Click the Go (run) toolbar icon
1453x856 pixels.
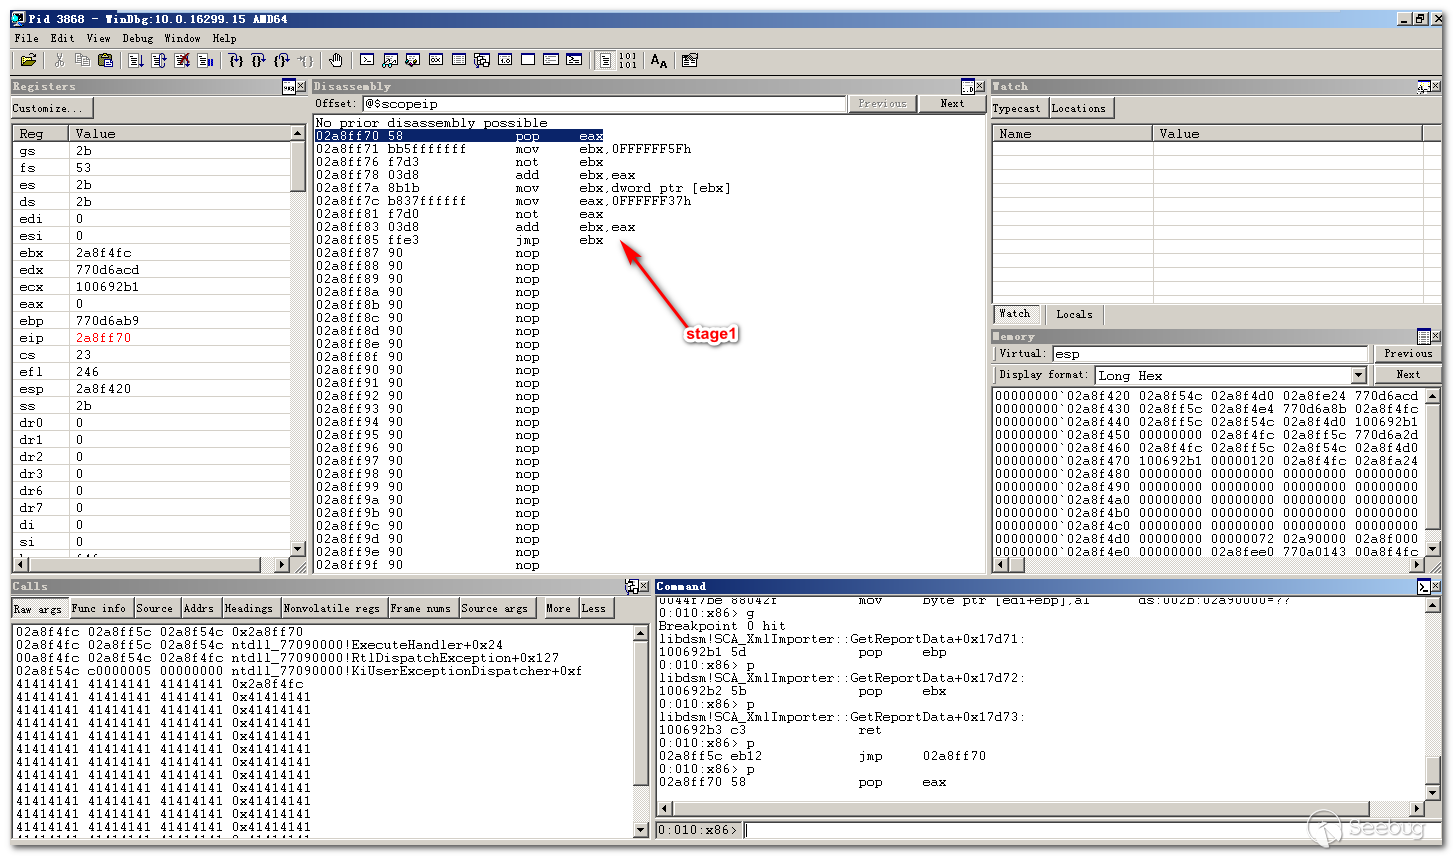136,61
